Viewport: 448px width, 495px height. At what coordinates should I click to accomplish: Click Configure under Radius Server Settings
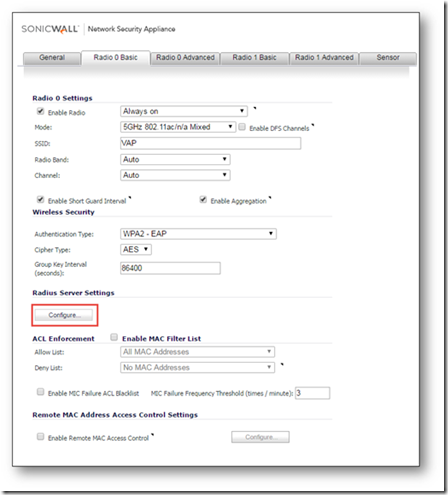pyautogui.click(x=64, y=315)
